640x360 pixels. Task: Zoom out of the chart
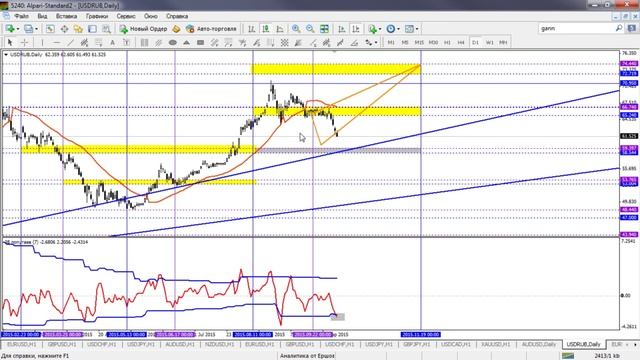pyautogui.click(x=310, y=29)
